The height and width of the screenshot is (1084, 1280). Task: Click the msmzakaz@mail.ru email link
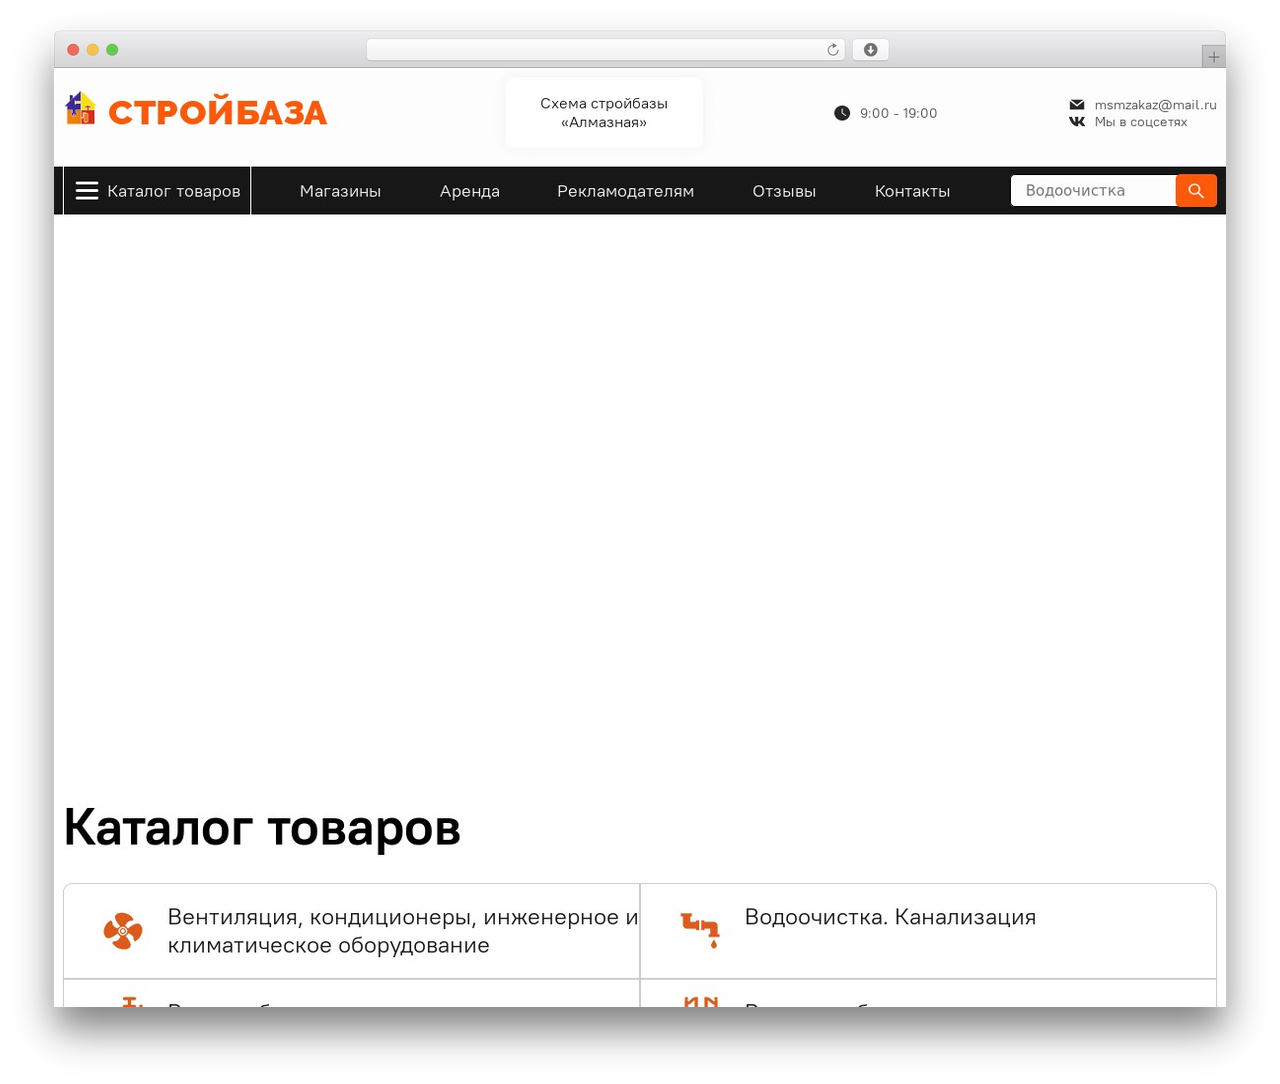(x=1155, y=105)
